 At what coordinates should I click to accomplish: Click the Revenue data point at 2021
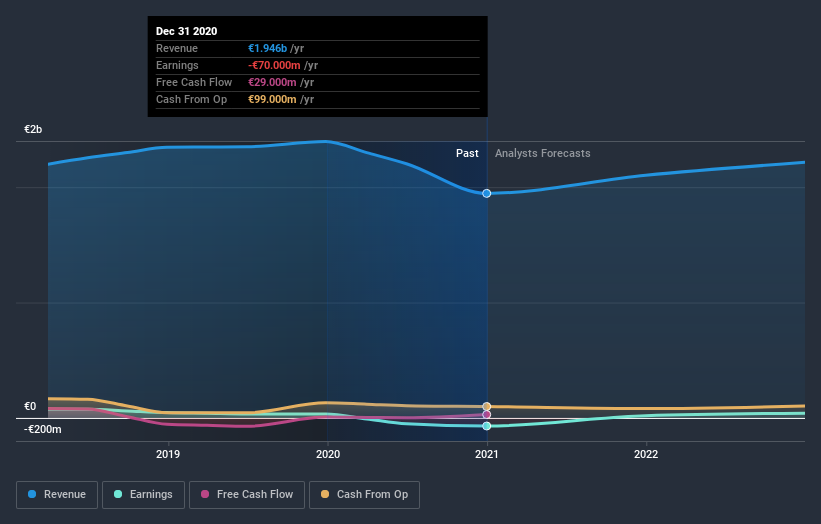[486, 194]
